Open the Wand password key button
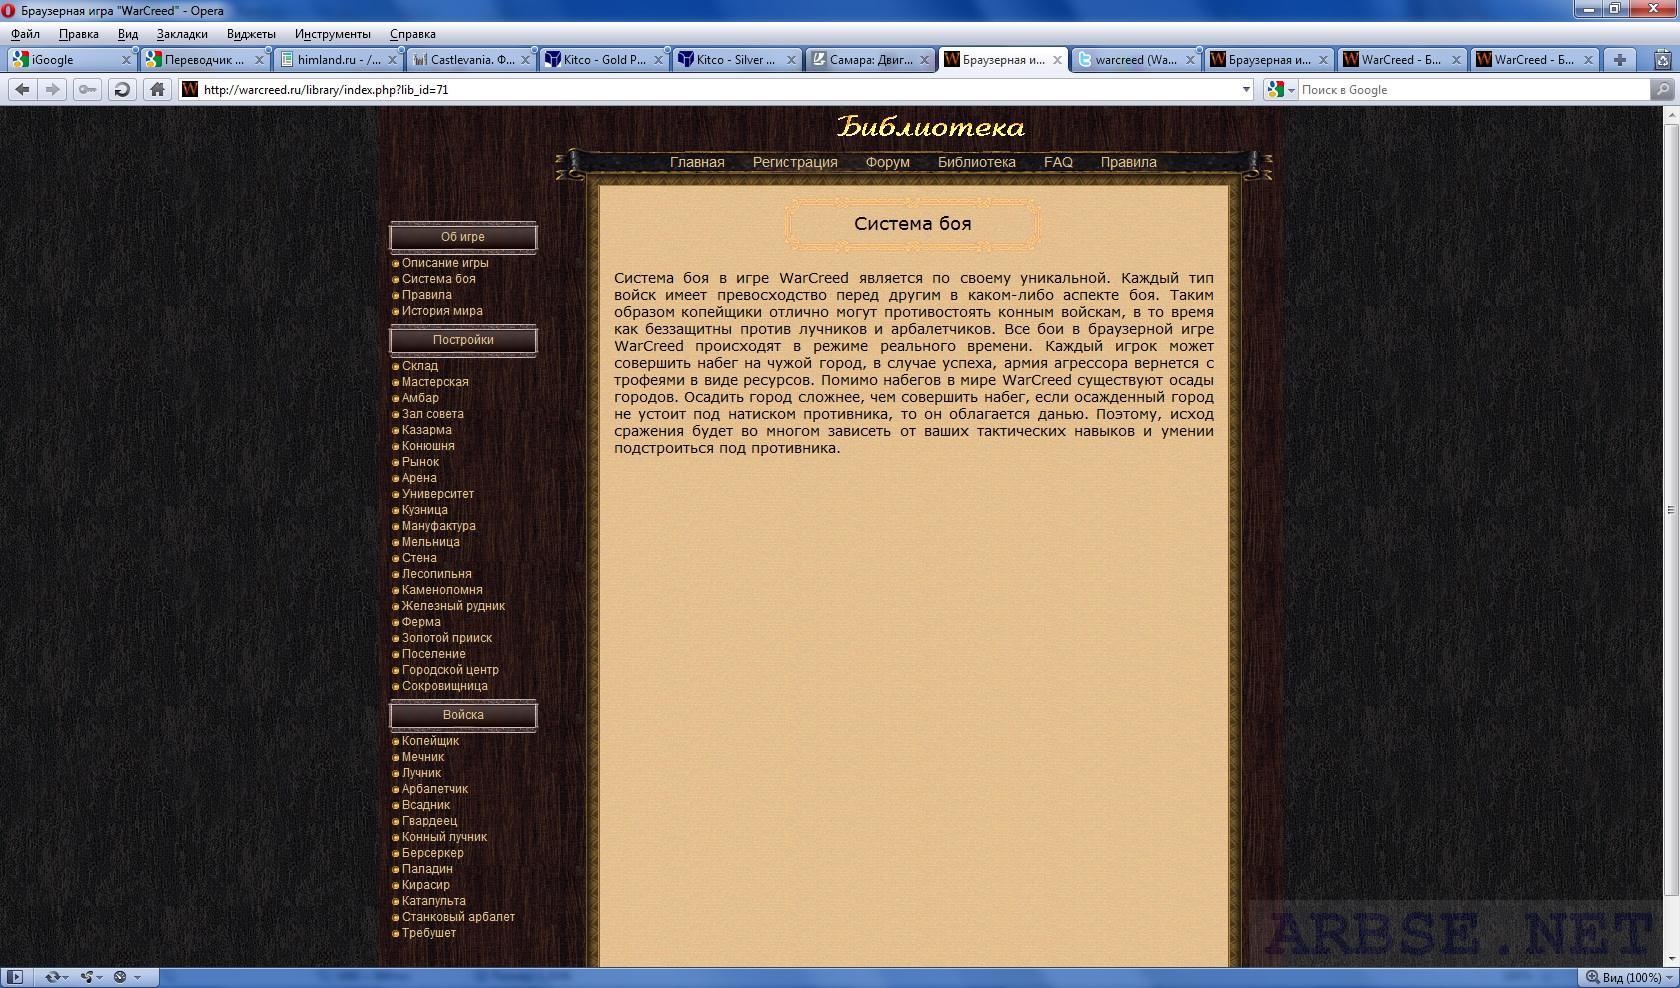 [x=88, y=89]
